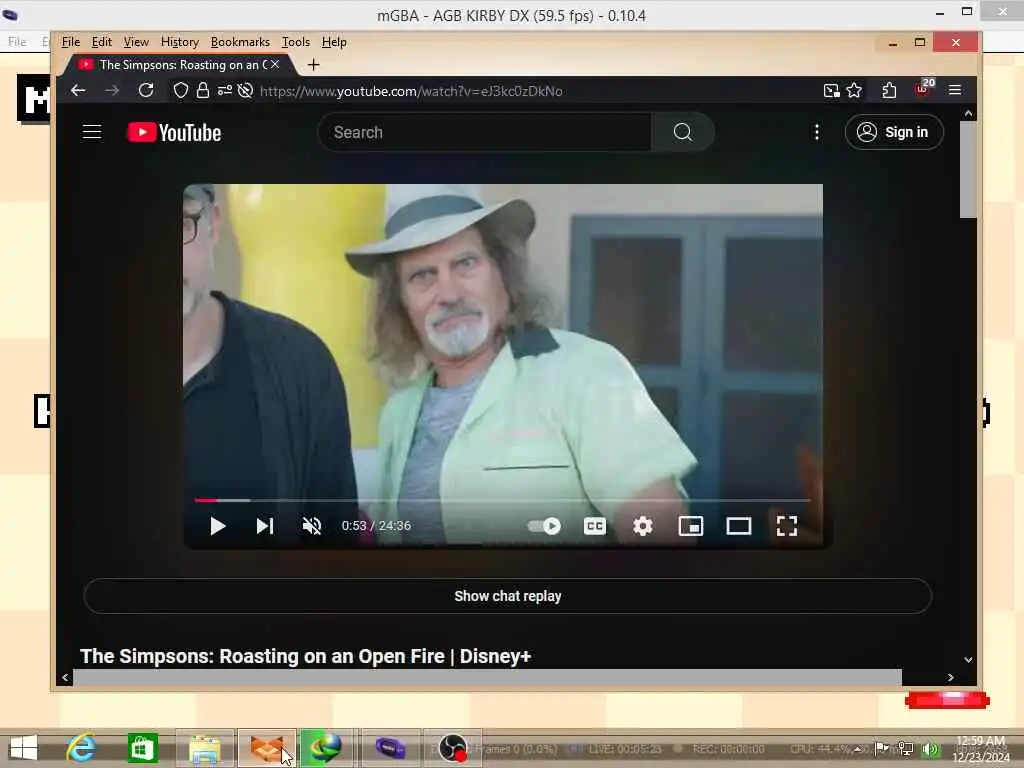Click the Sign in button

(x=894, y=133)
